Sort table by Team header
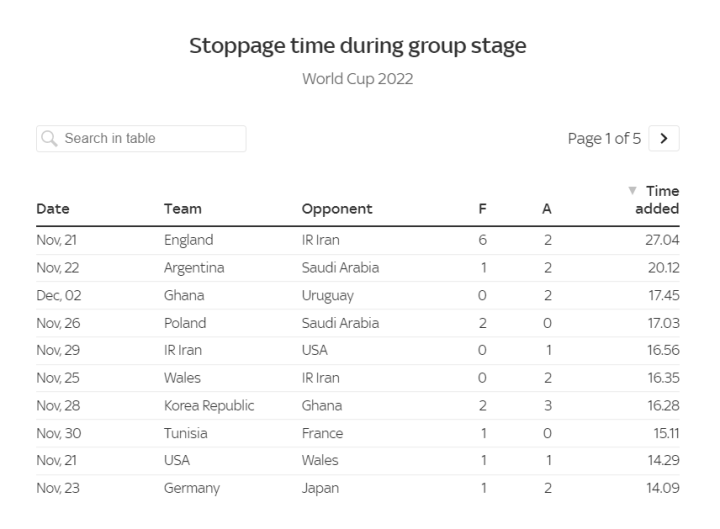The width and height of the screenshot is (720, 529). pyautogui.click(x=183, y=209)
